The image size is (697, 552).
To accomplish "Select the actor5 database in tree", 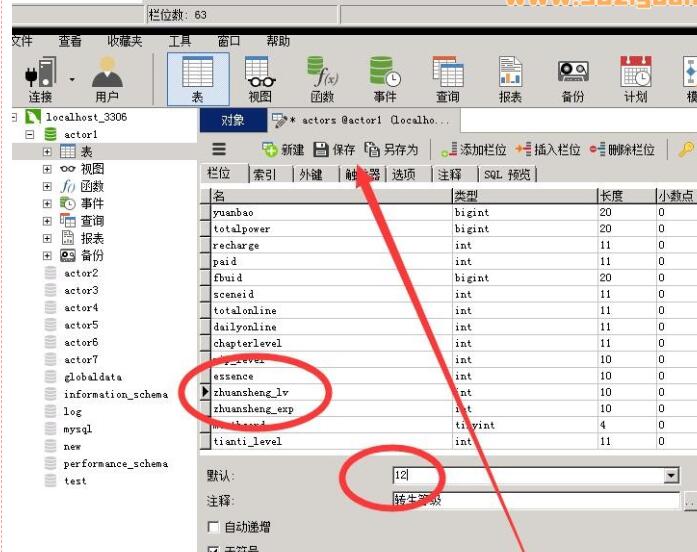I will tap(80, 325).
